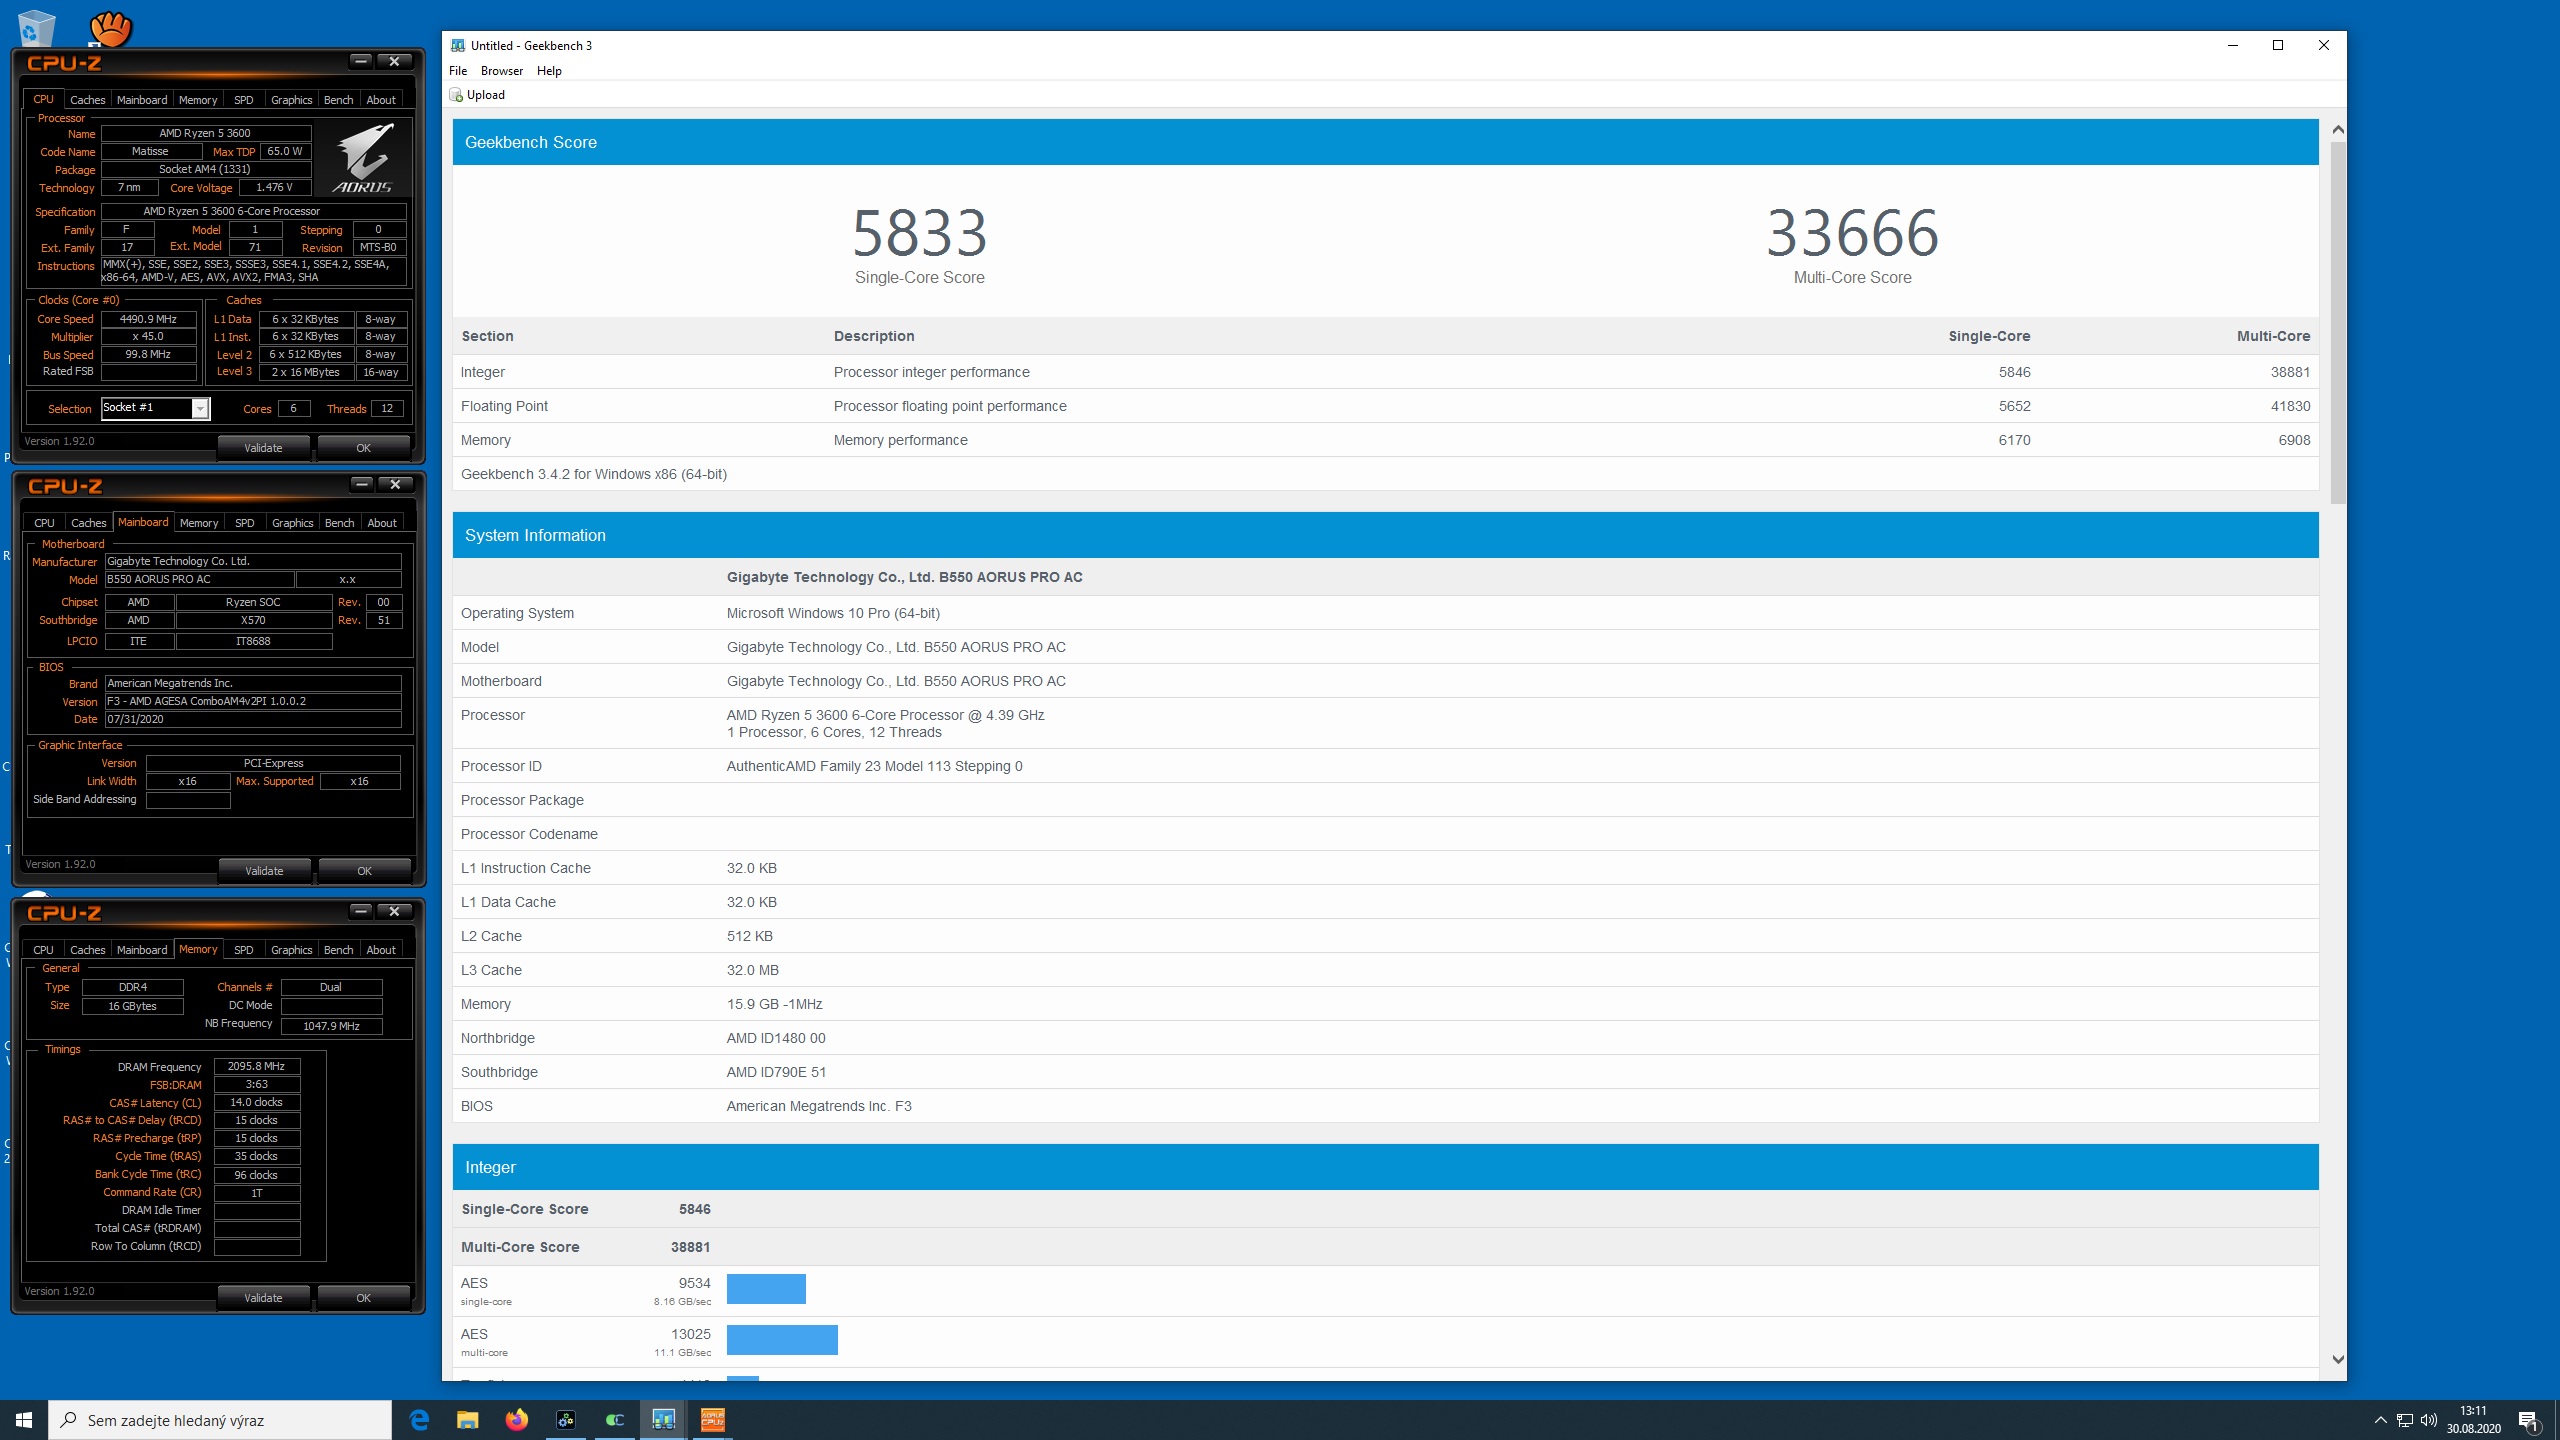Screen dimensions: 2560x1440
Task: Open the taskbar app with gears icon
Action: pos(566,1420)
